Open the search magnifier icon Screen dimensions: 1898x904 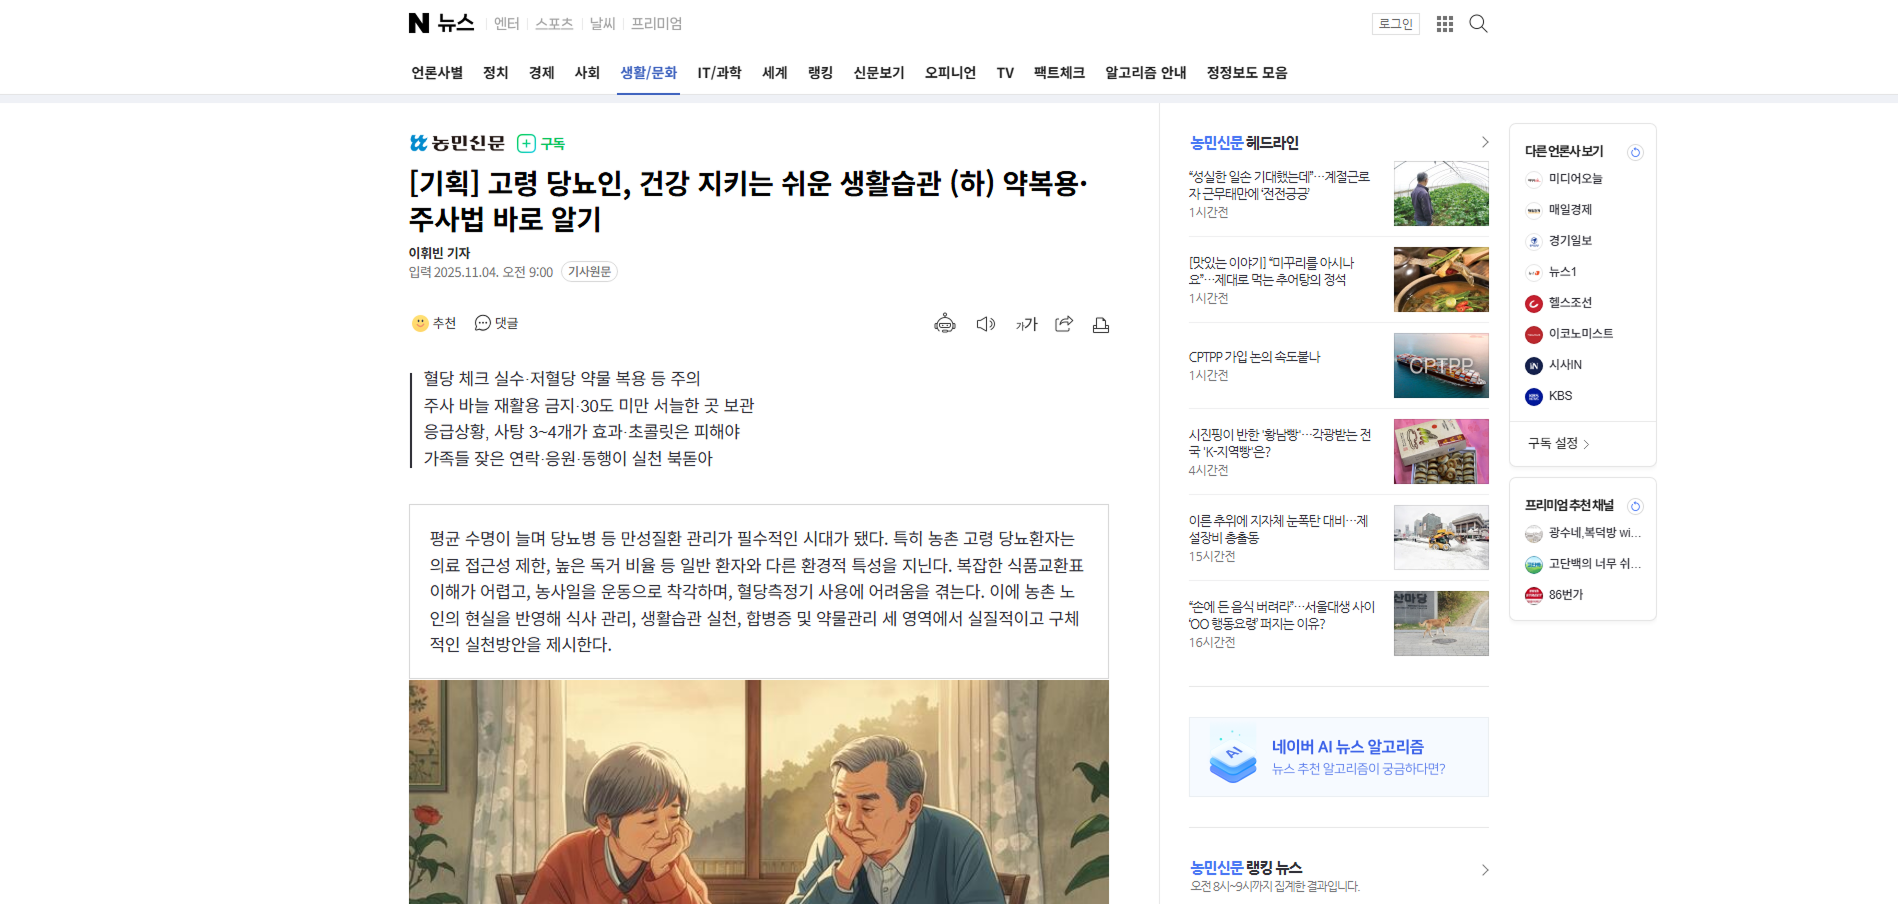[x=1478, y=24]
